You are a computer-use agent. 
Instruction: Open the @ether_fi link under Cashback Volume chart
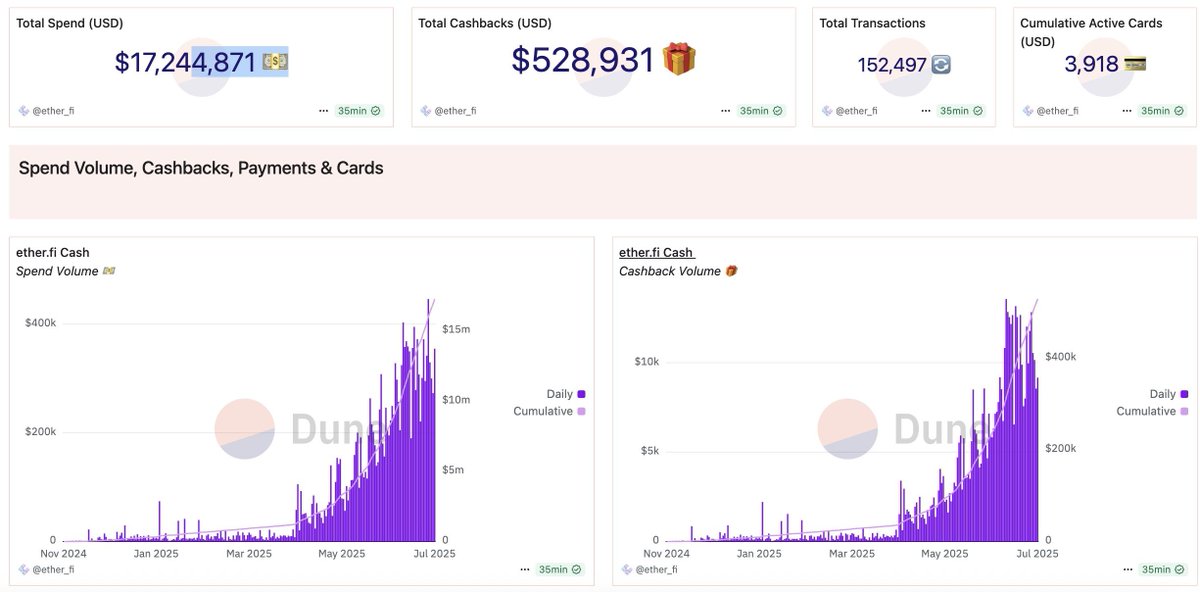tap(656, 569)
